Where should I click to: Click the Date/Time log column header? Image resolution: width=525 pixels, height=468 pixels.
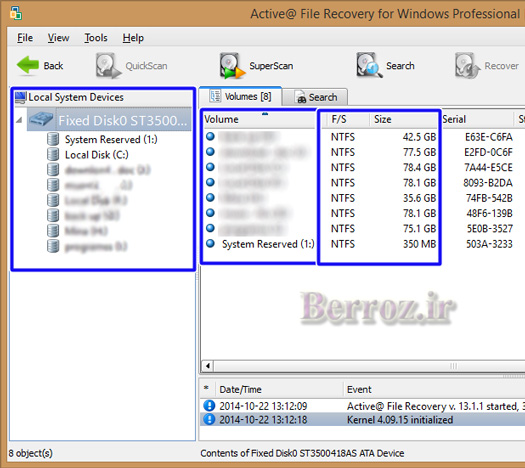(279, 389)
